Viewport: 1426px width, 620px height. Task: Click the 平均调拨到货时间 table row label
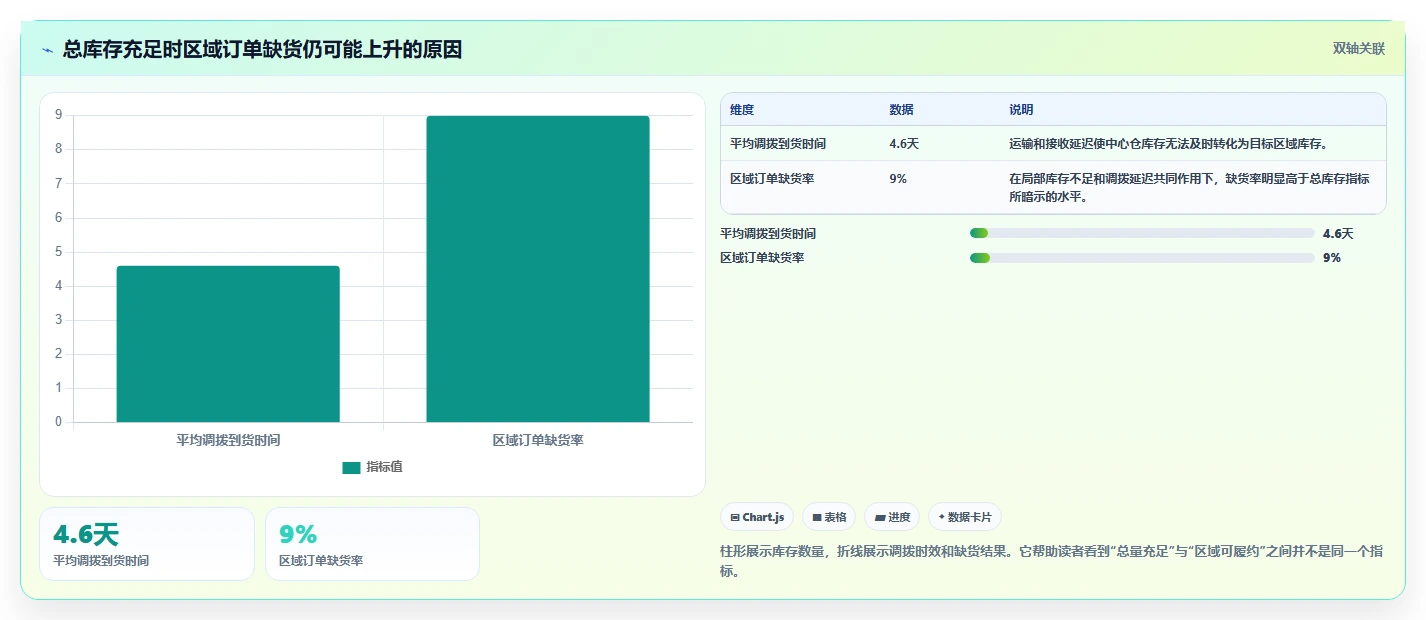[778, 144]
